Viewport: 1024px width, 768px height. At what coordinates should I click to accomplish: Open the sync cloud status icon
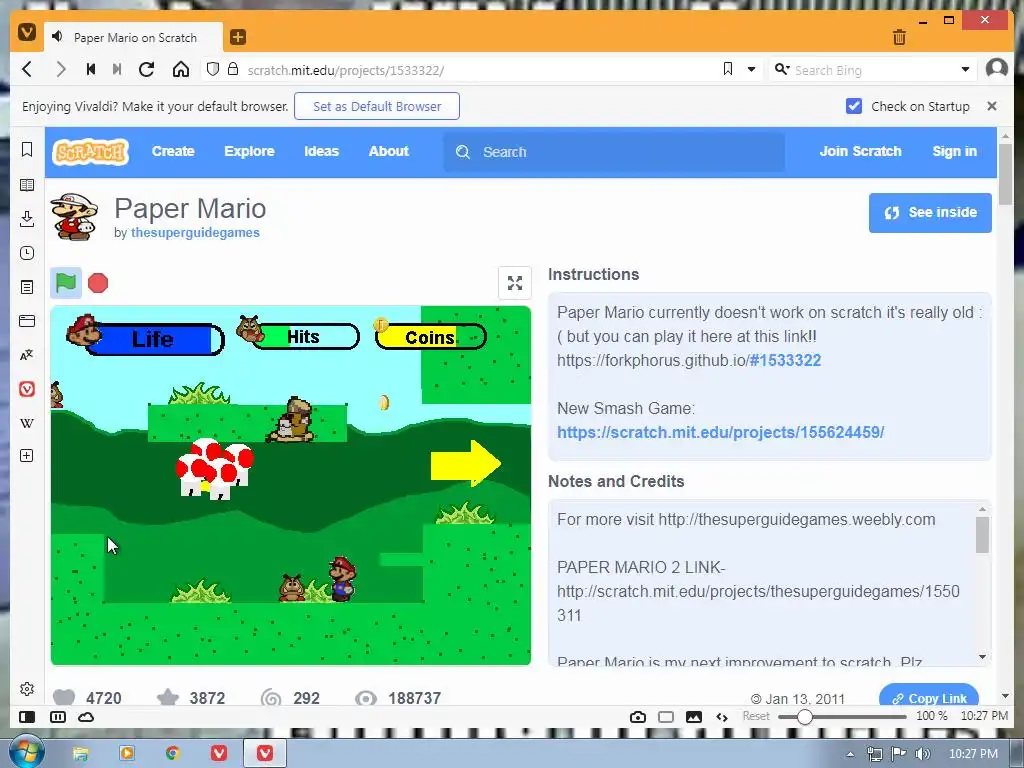tap(86, 717)
